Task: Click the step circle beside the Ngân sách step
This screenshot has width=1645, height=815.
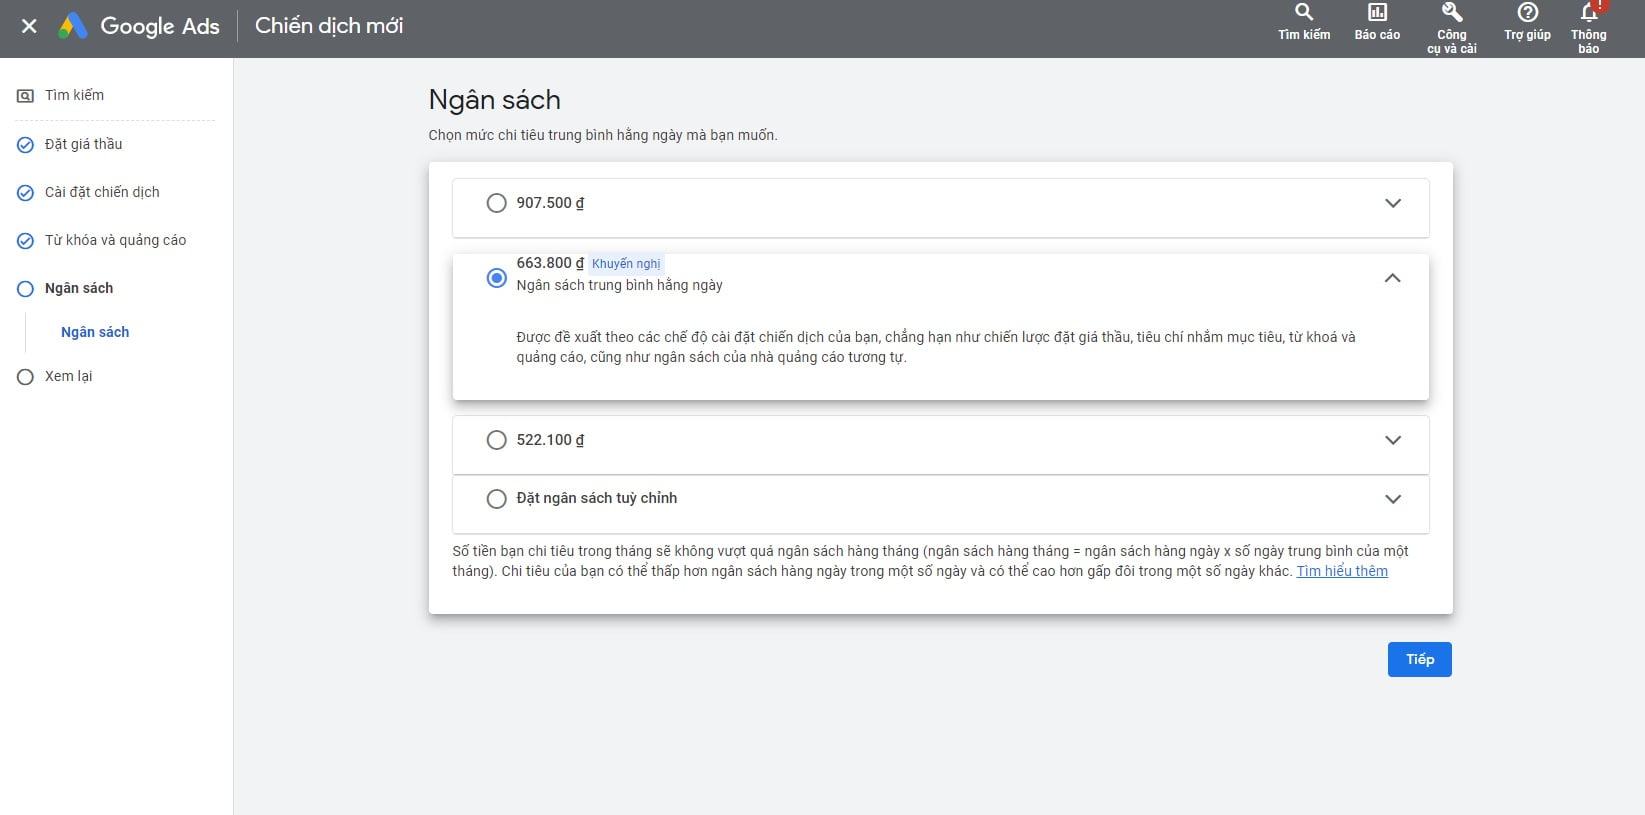Action: point(25,289)
